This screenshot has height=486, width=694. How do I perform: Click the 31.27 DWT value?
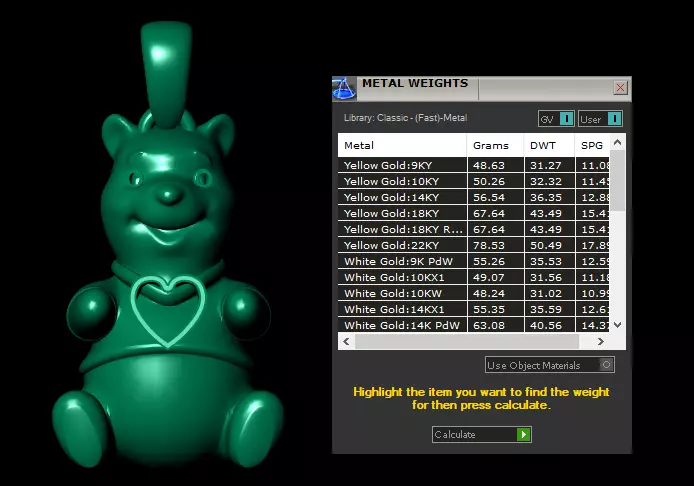[546, 165]
